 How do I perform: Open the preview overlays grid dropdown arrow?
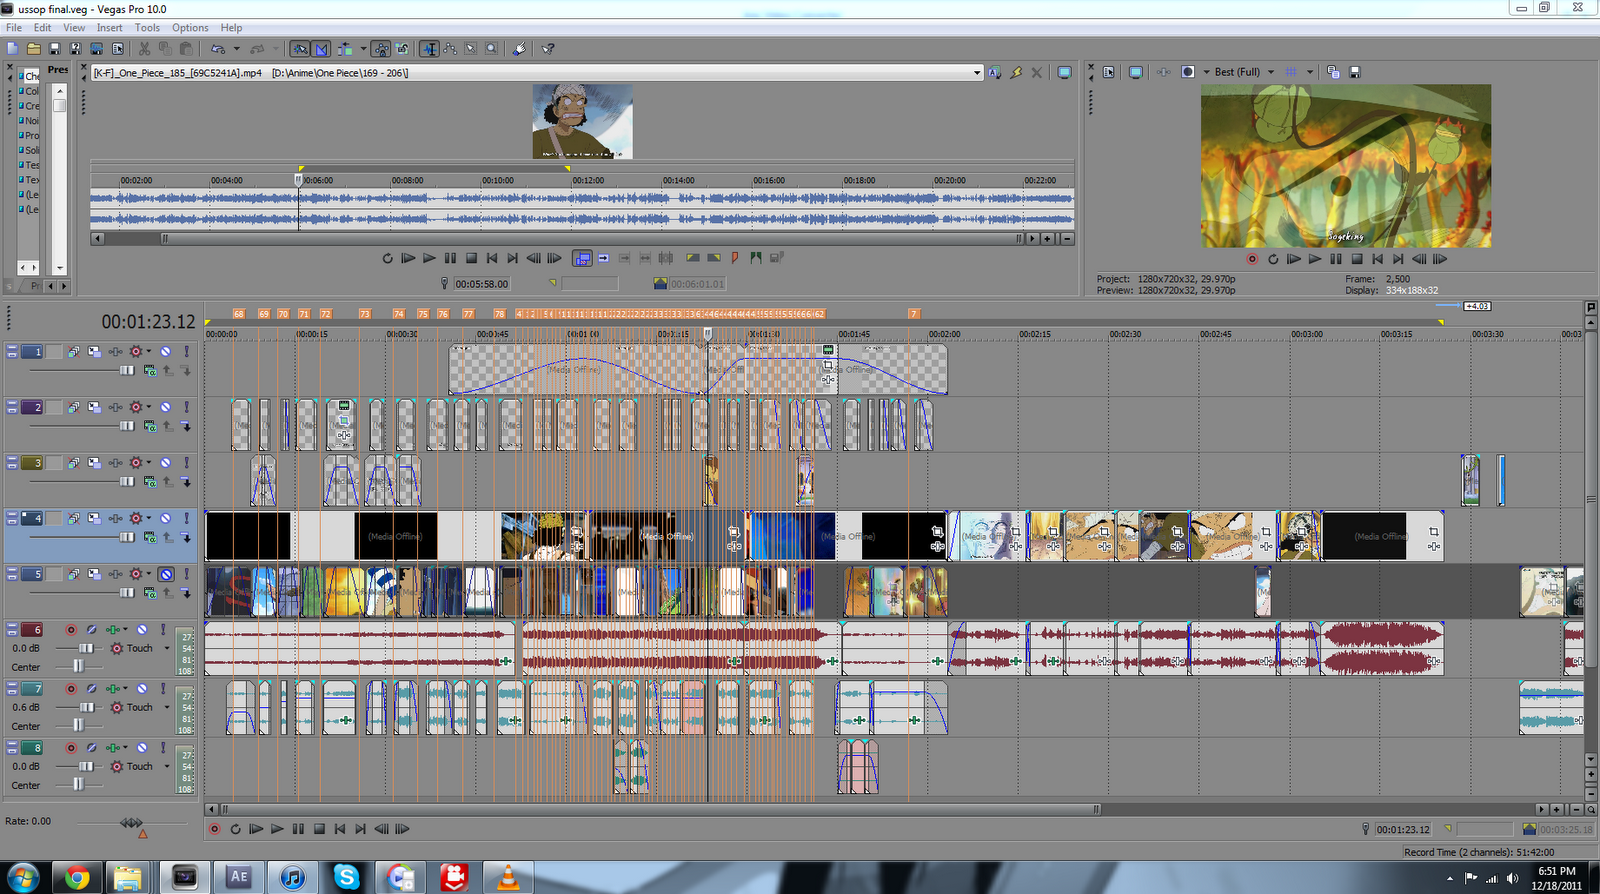(1309, 72)
